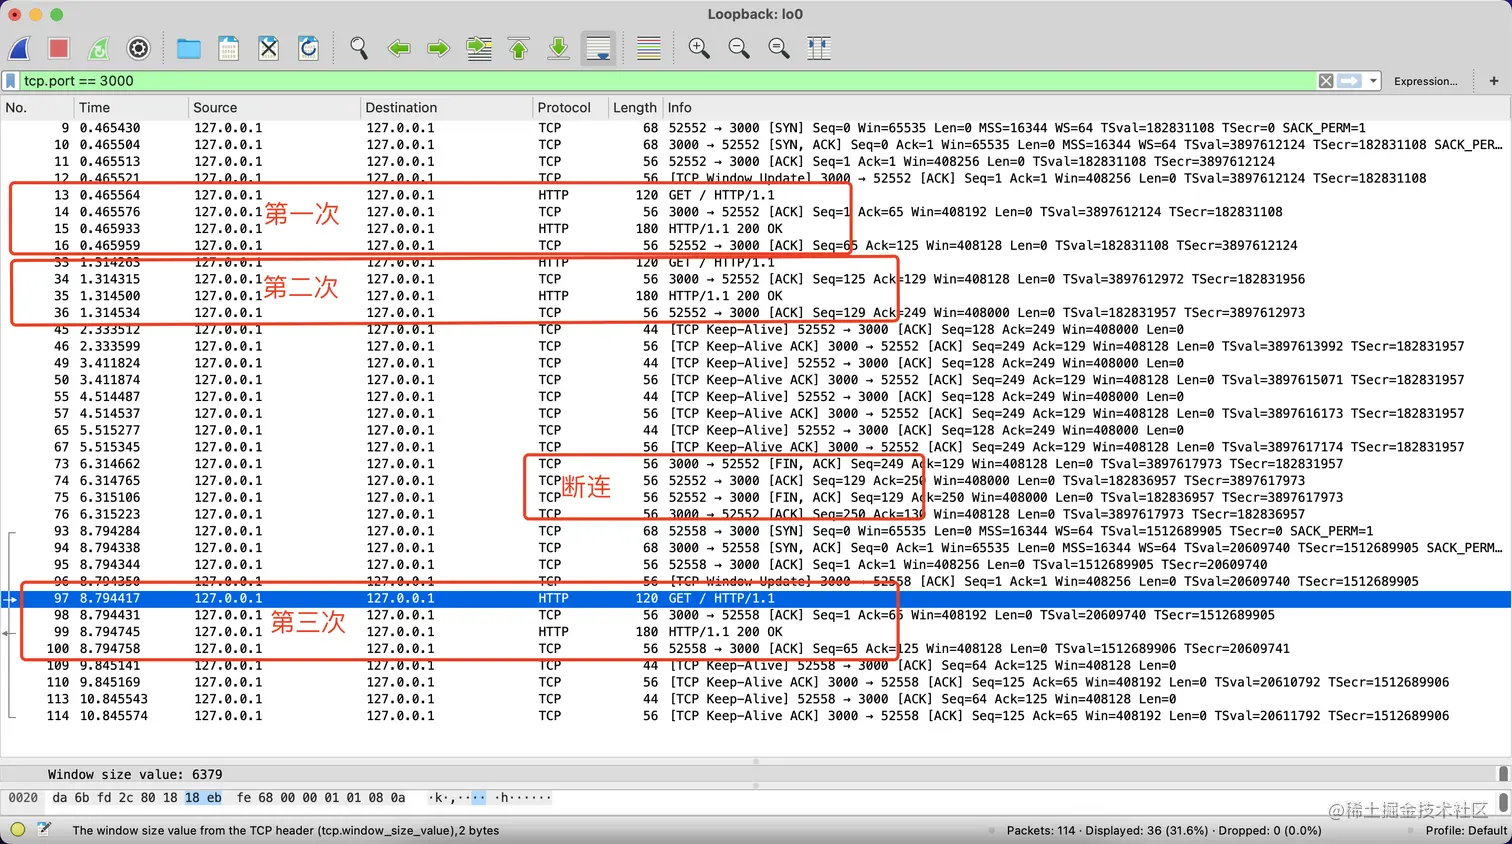Image resolution: width=1512 pixels, height=844 pixels.
Task: Restart the current capture with the green fin
Action: [x=99, y=48]
